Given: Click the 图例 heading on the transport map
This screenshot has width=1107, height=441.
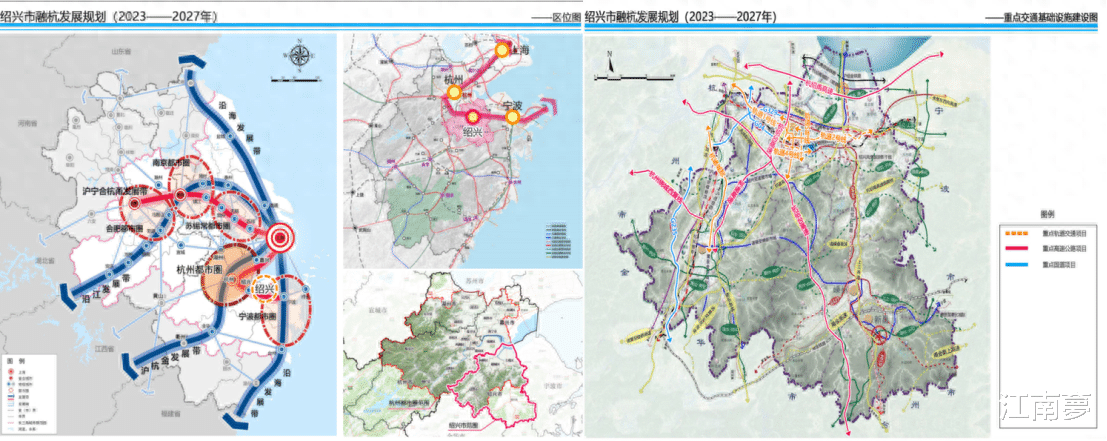Looking at the screenshot, I should click(1047, 213).
